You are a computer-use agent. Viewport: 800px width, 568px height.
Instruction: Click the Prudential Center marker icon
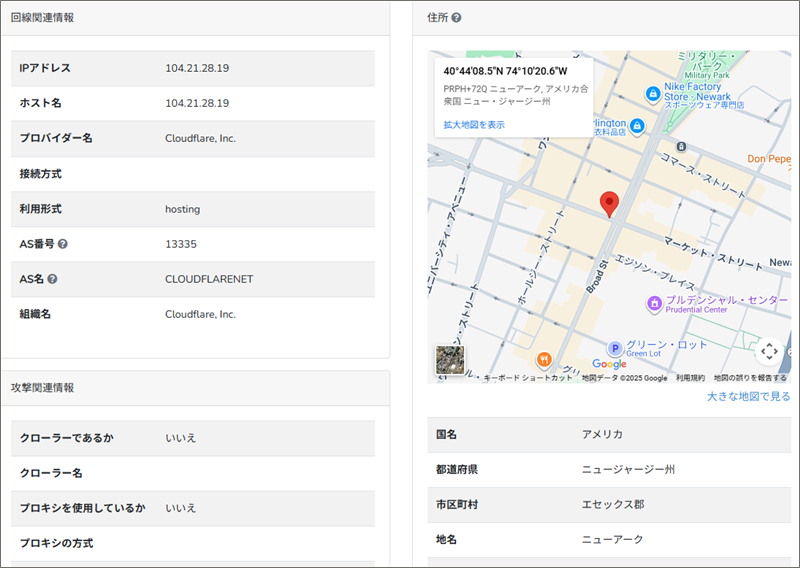[x=654, y=302]
